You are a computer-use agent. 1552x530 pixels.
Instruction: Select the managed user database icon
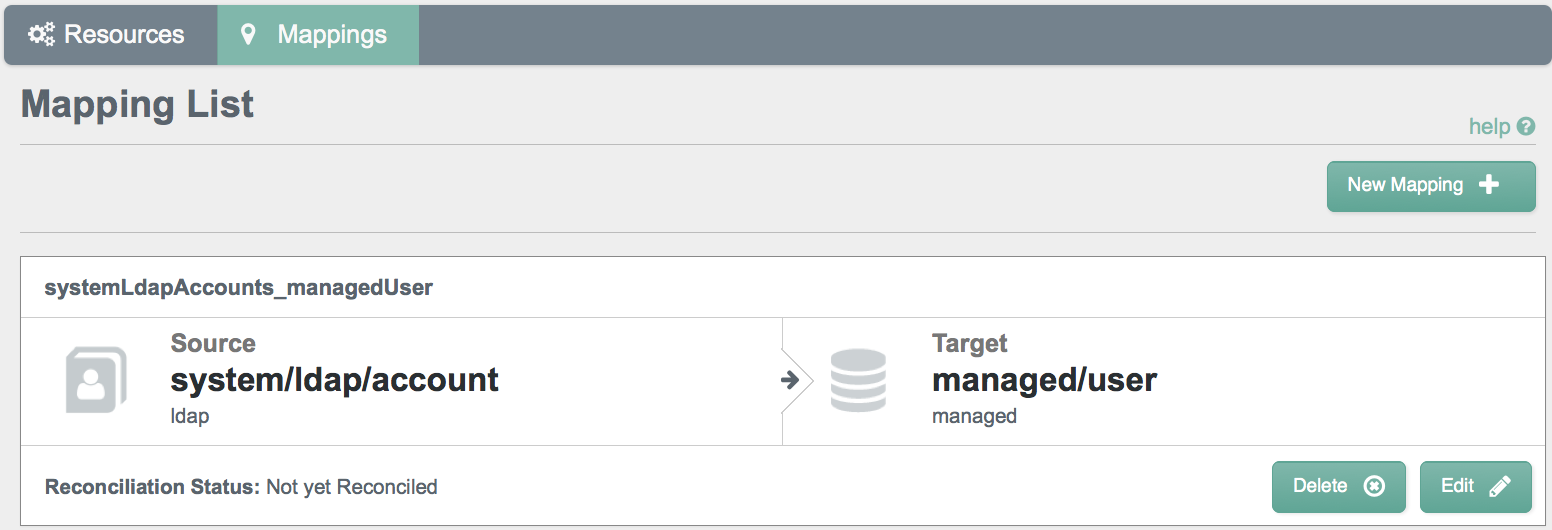click(858, 380)
